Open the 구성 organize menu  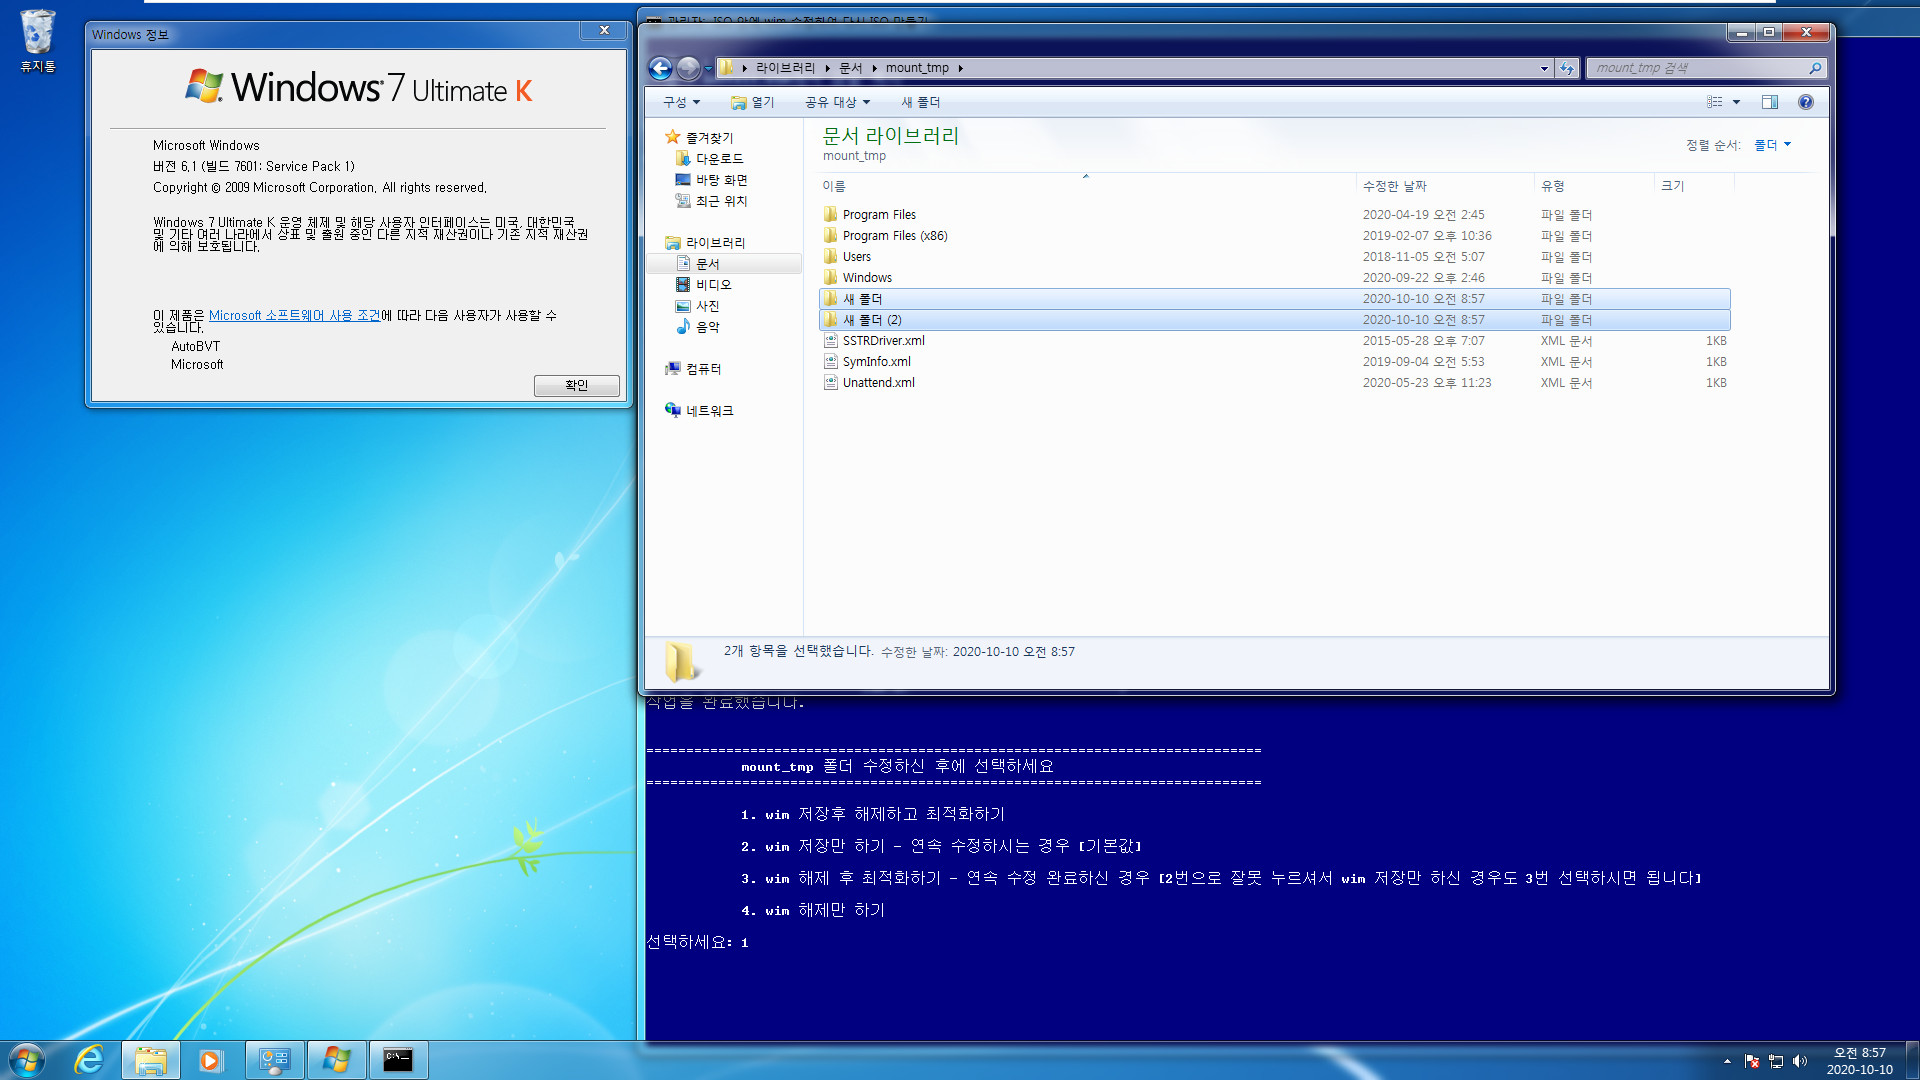[681, 102]
